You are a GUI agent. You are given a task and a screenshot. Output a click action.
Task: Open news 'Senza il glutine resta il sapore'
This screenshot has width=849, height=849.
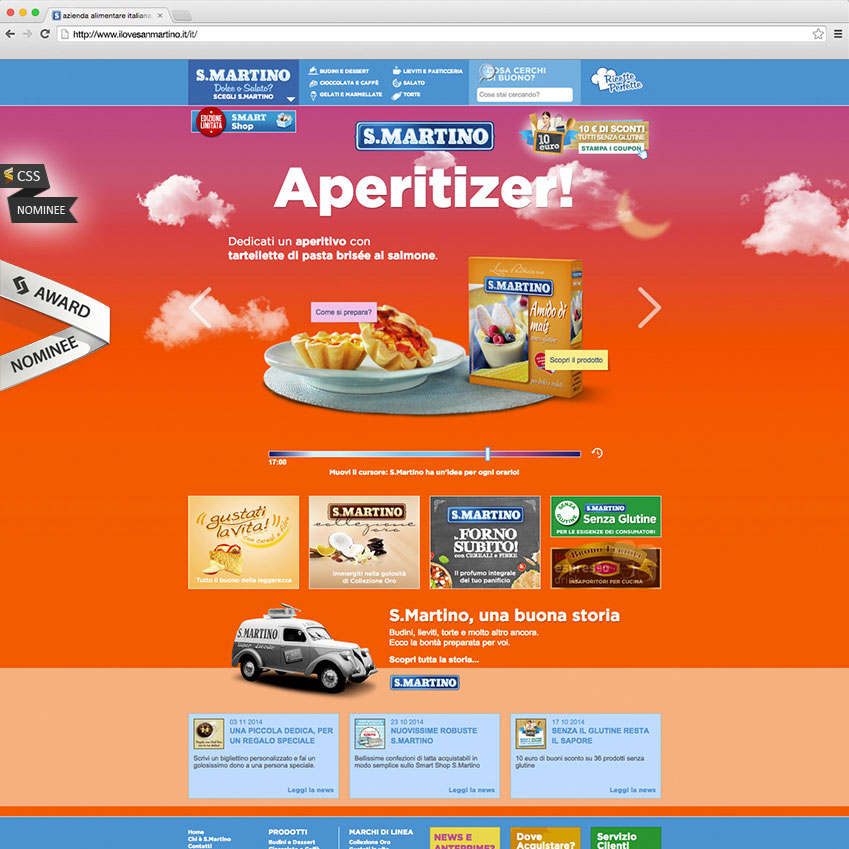point(600,735)
